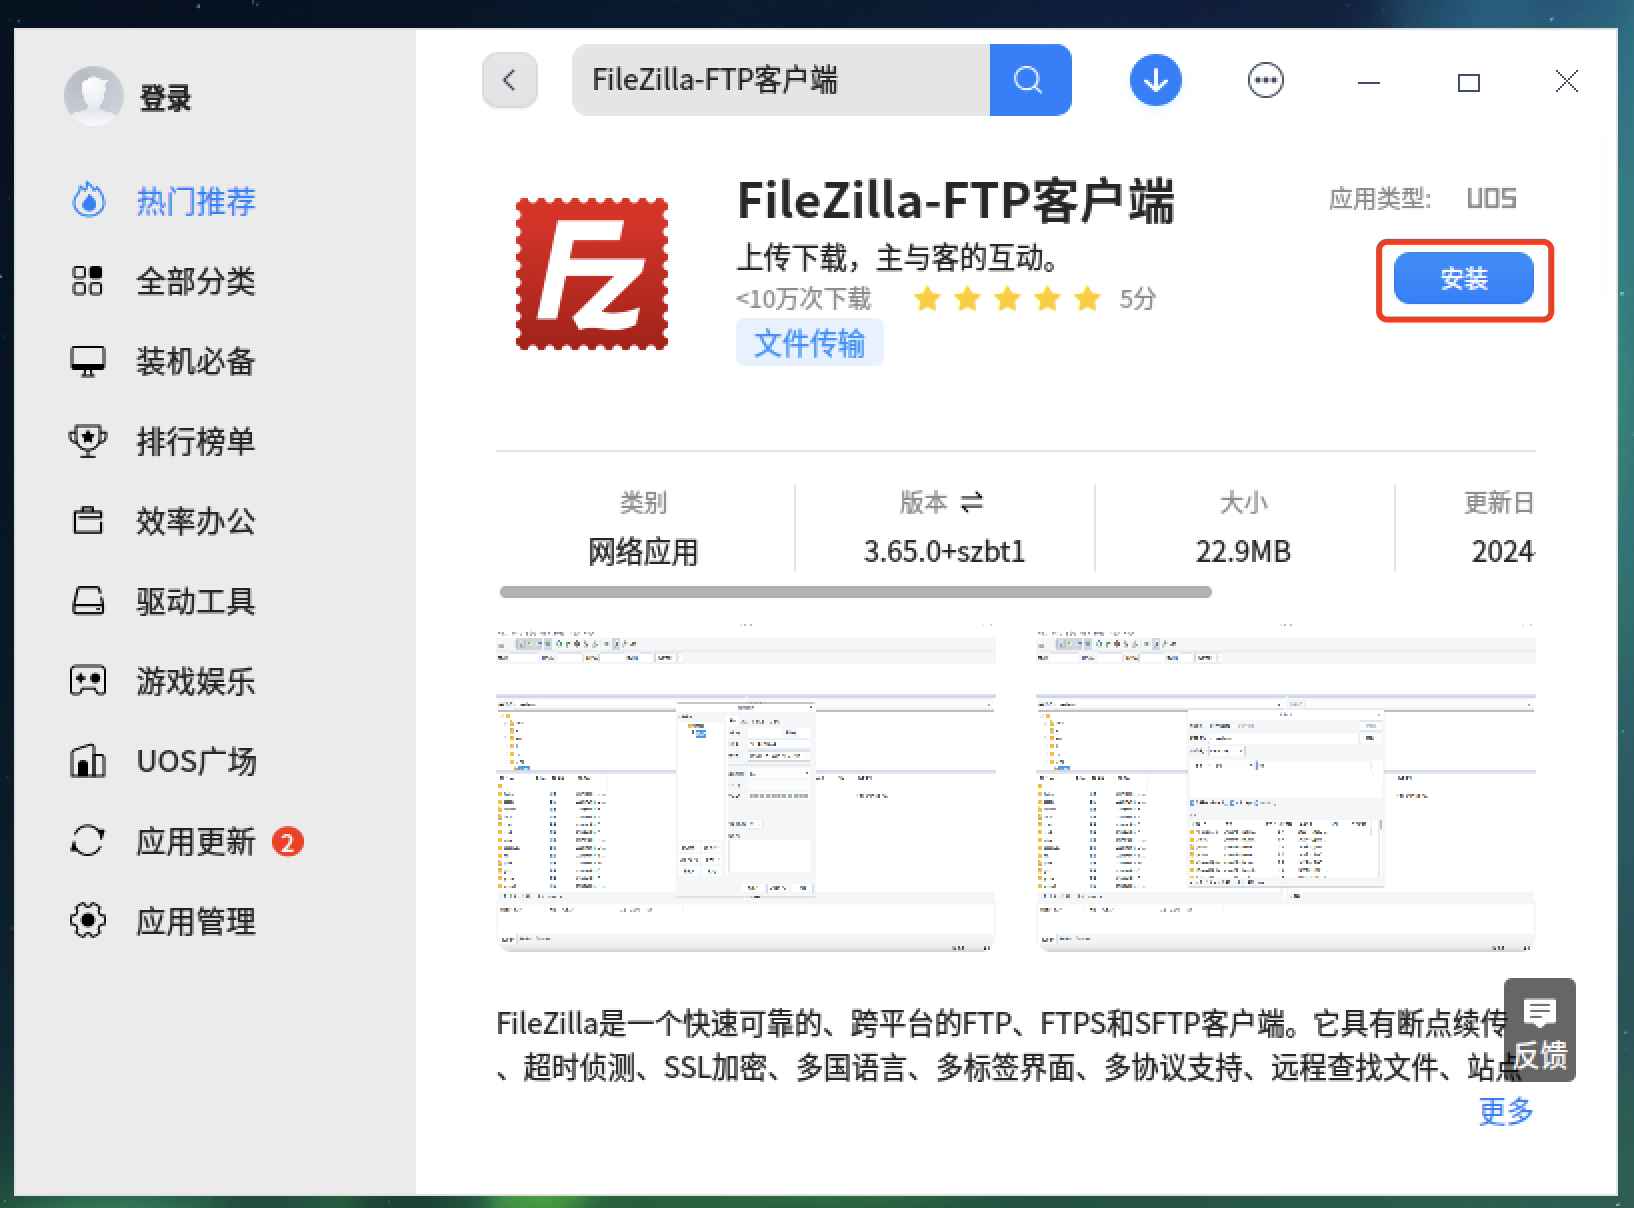
Task: Click the 应用更新 refresh icon
Action: (x=88, y=841)
